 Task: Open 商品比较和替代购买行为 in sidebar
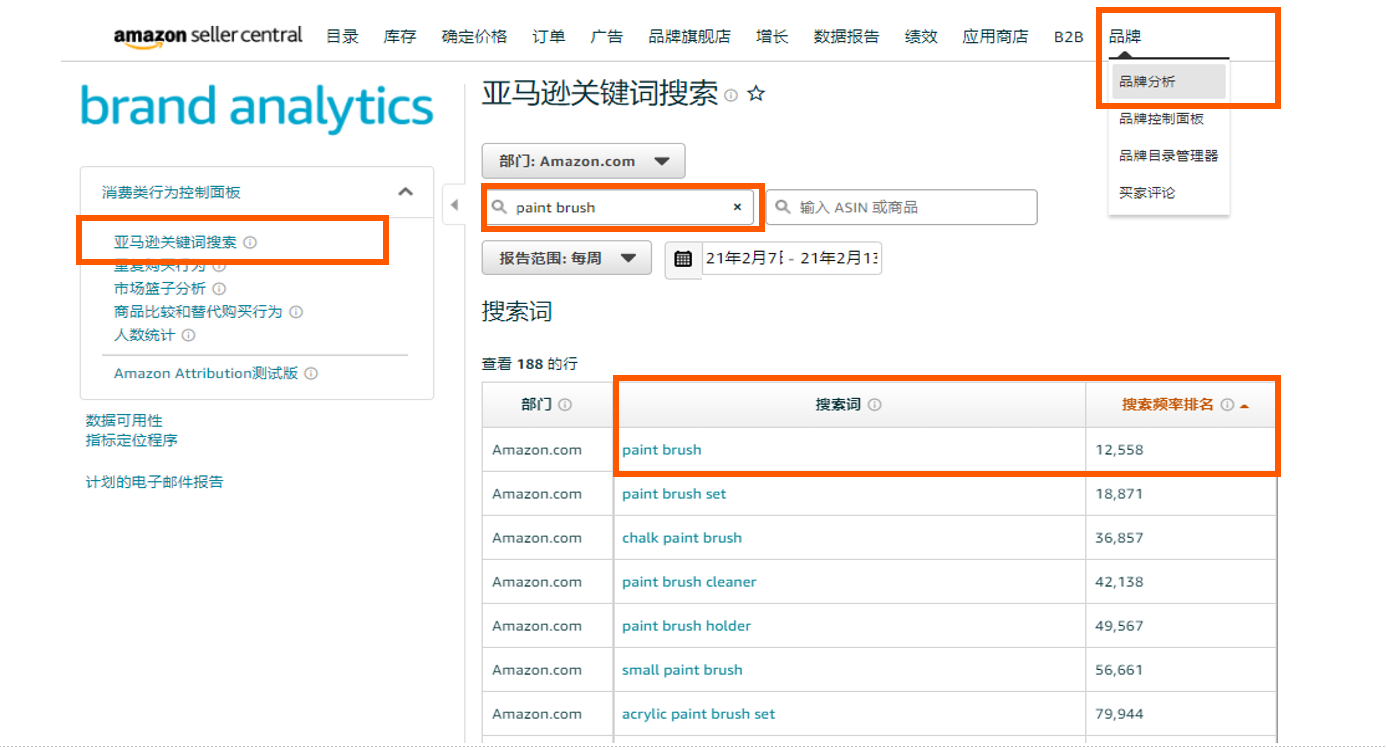198,312
